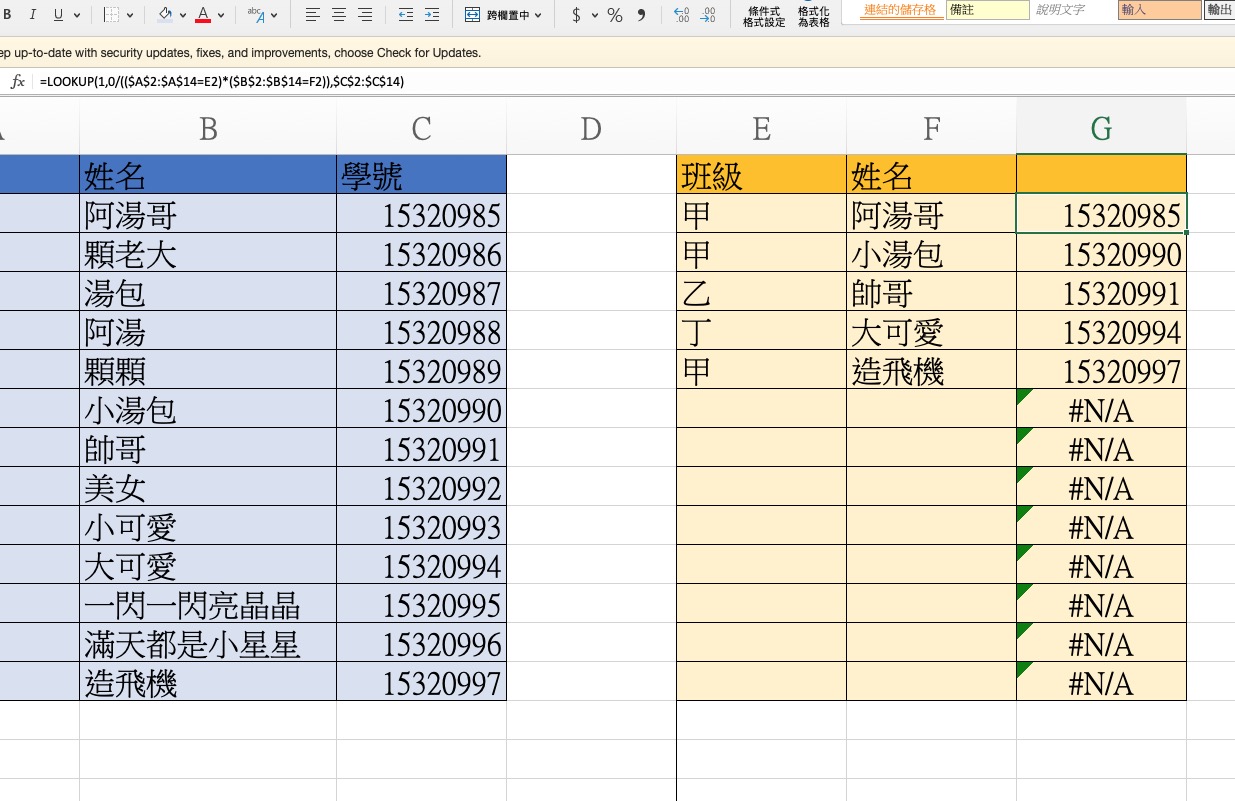
Task: Click the align left icon
Action: pyautogui.click(x=313, y=15)
